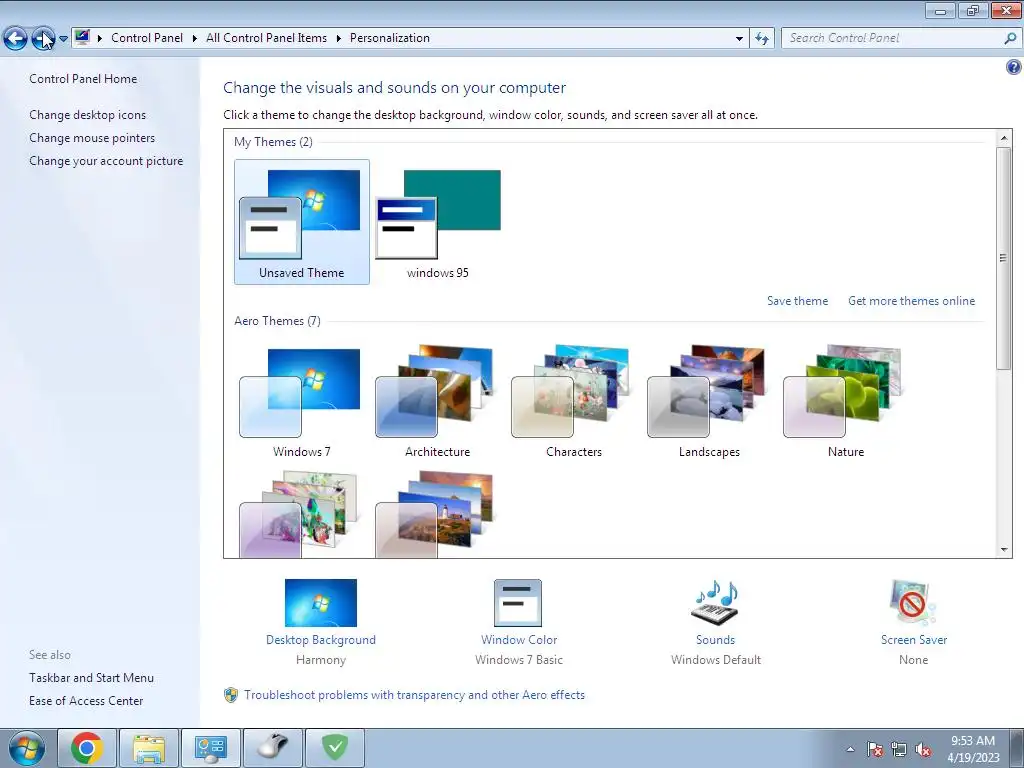Select the Control Panel breadcrumb

(x=147, y=38)
